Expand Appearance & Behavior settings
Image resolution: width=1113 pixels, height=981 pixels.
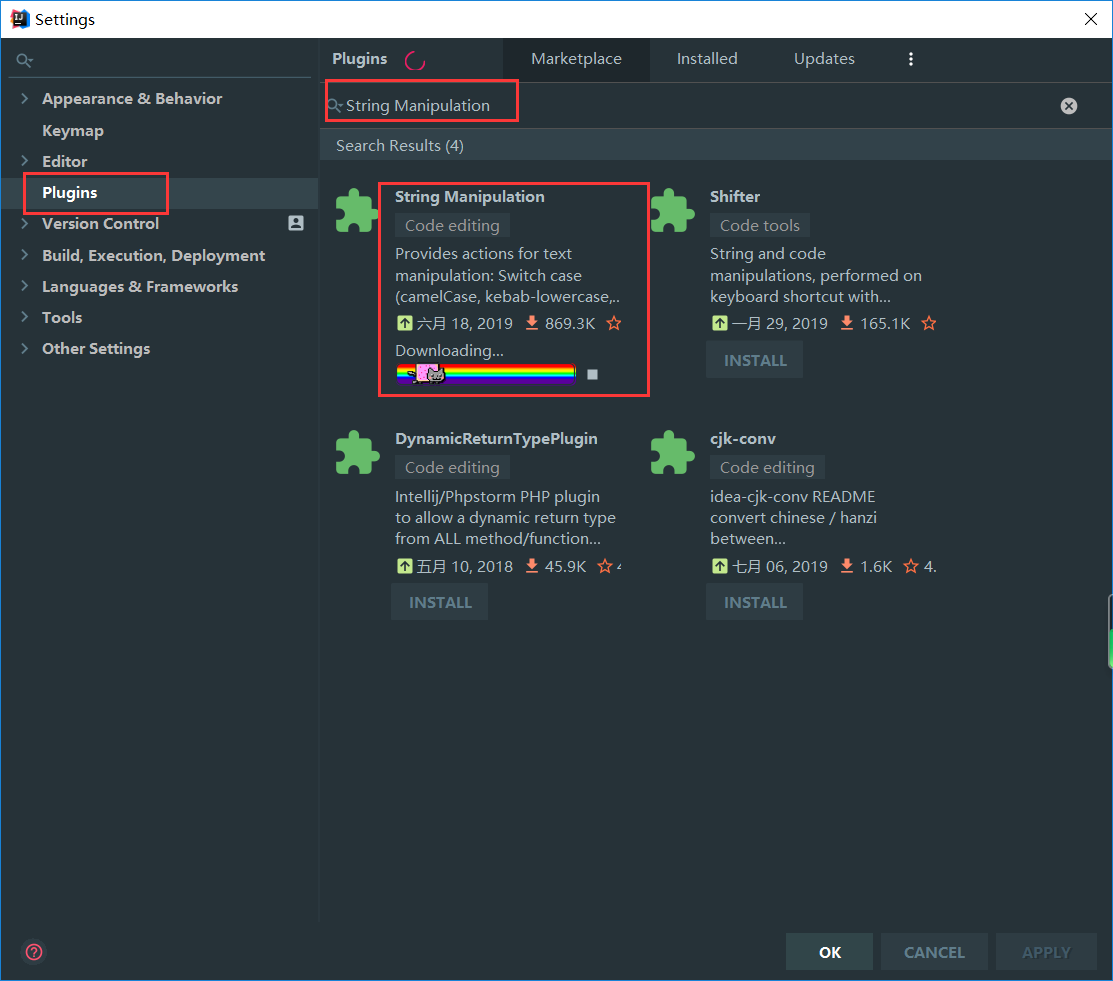point(25,99)
